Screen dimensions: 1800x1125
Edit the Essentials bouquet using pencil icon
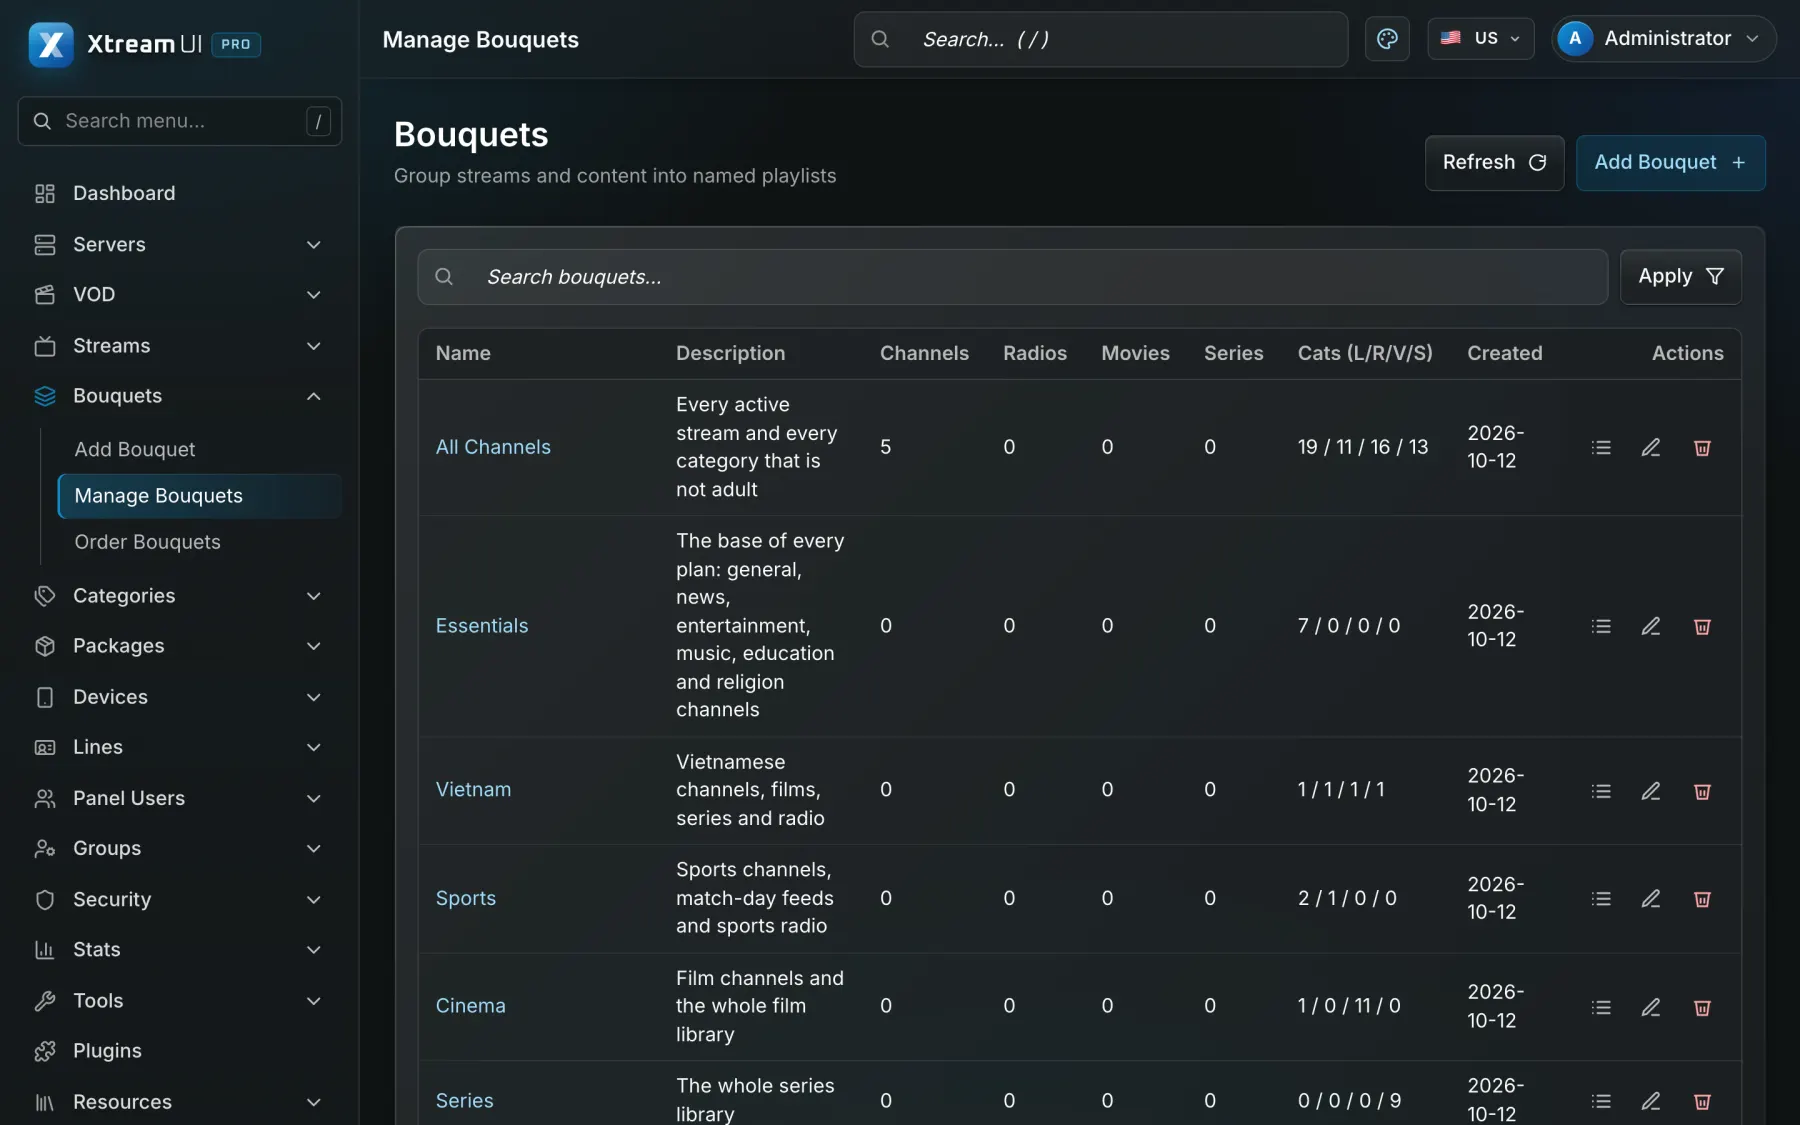(1651, 627)
